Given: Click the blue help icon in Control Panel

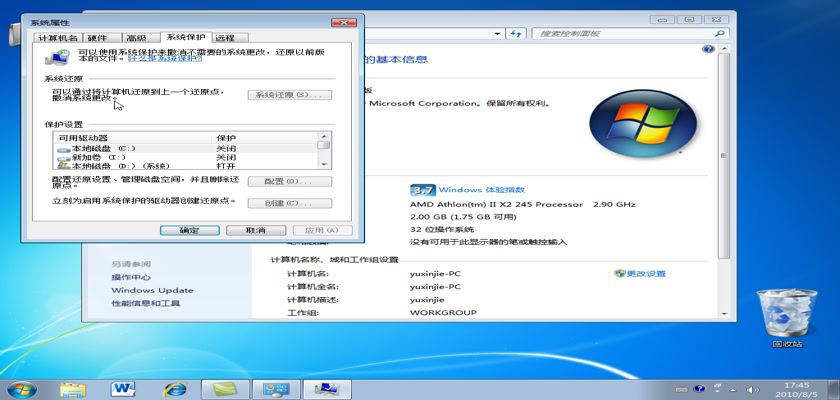Looking at the screenshot, I should [x=709, y=48].
